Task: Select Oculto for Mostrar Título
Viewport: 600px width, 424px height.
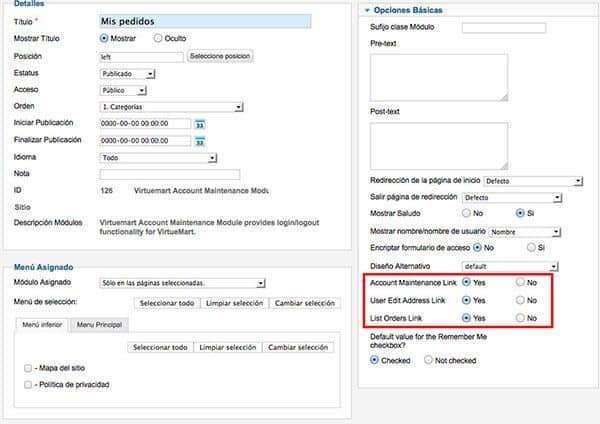Action: coord(158,38)
